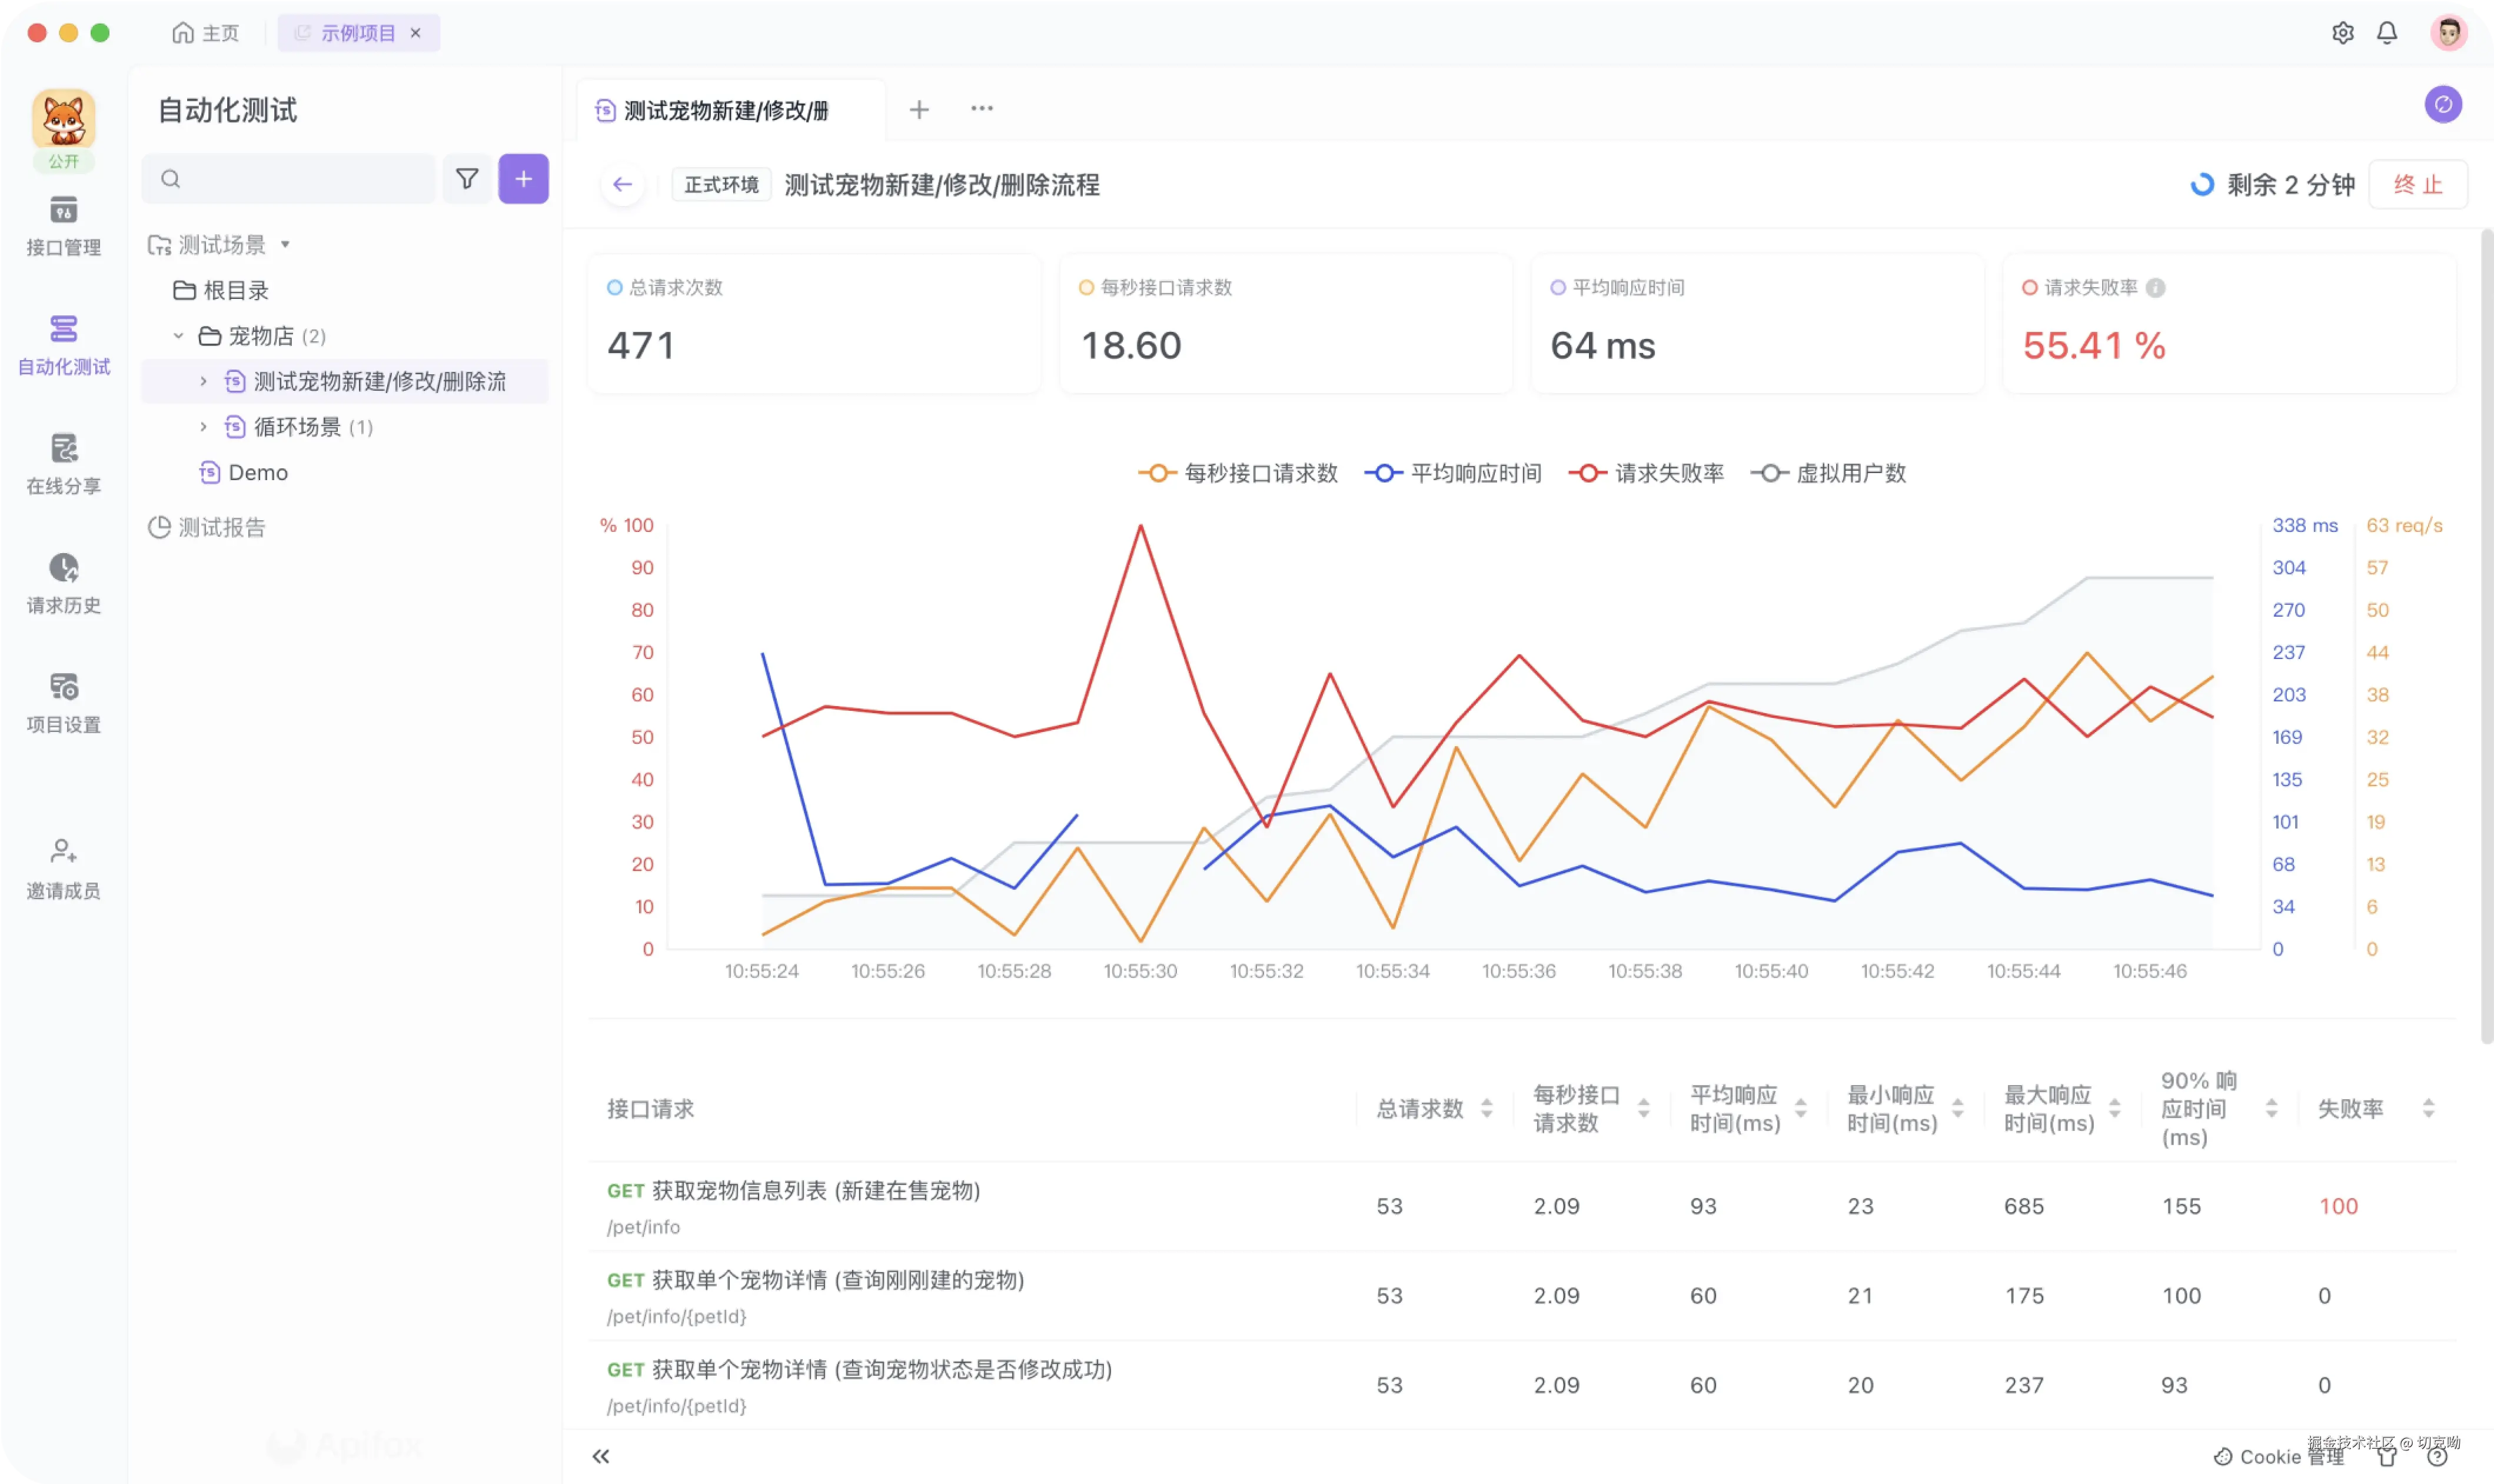2494x1484 pixels.
Task: Click the notification bell icon
Action: tap(2386, 33)
